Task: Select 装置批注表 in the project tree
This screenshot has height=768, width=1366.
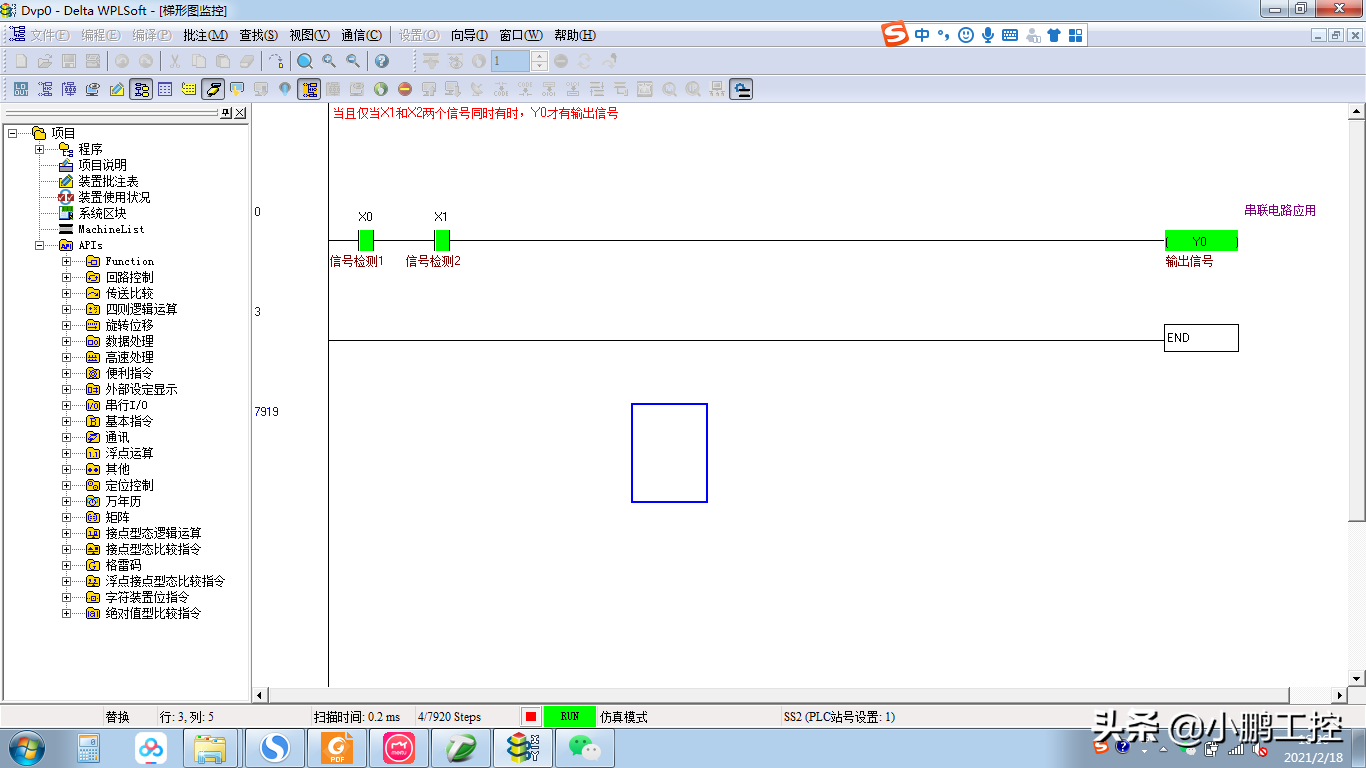Action: point(109,181)
